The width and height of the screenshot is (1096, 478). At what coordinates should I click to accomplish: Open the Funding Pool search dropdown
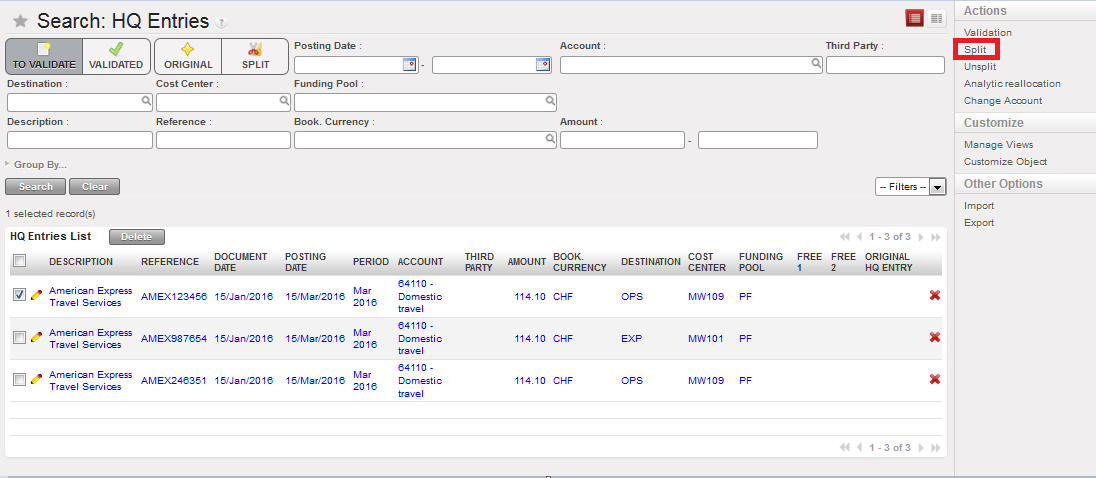pos(549,101)
